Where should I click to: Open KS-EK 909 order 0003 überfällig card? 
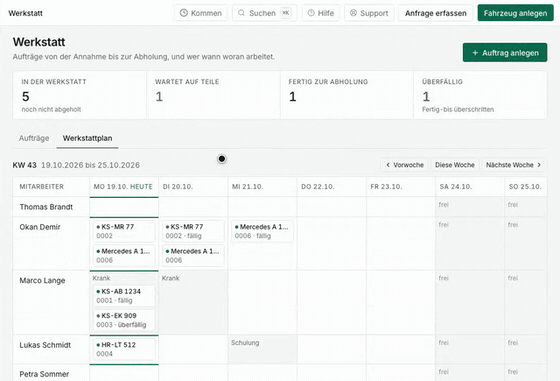click(x=124, y=320)
